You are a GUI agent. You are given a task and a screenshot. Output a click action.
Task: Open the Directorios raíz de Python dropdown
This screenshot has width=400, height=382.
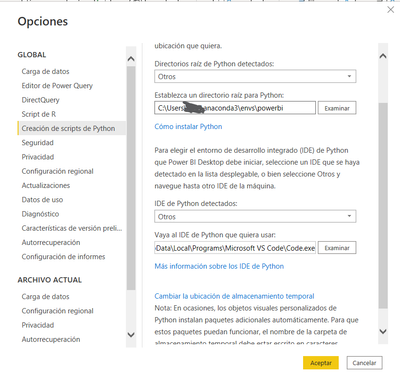coord(255,76)
